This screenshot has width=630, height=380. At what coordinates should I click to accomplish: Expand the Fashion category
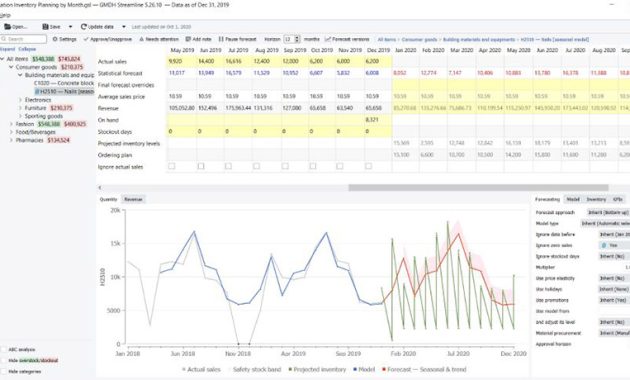[11, 124]
